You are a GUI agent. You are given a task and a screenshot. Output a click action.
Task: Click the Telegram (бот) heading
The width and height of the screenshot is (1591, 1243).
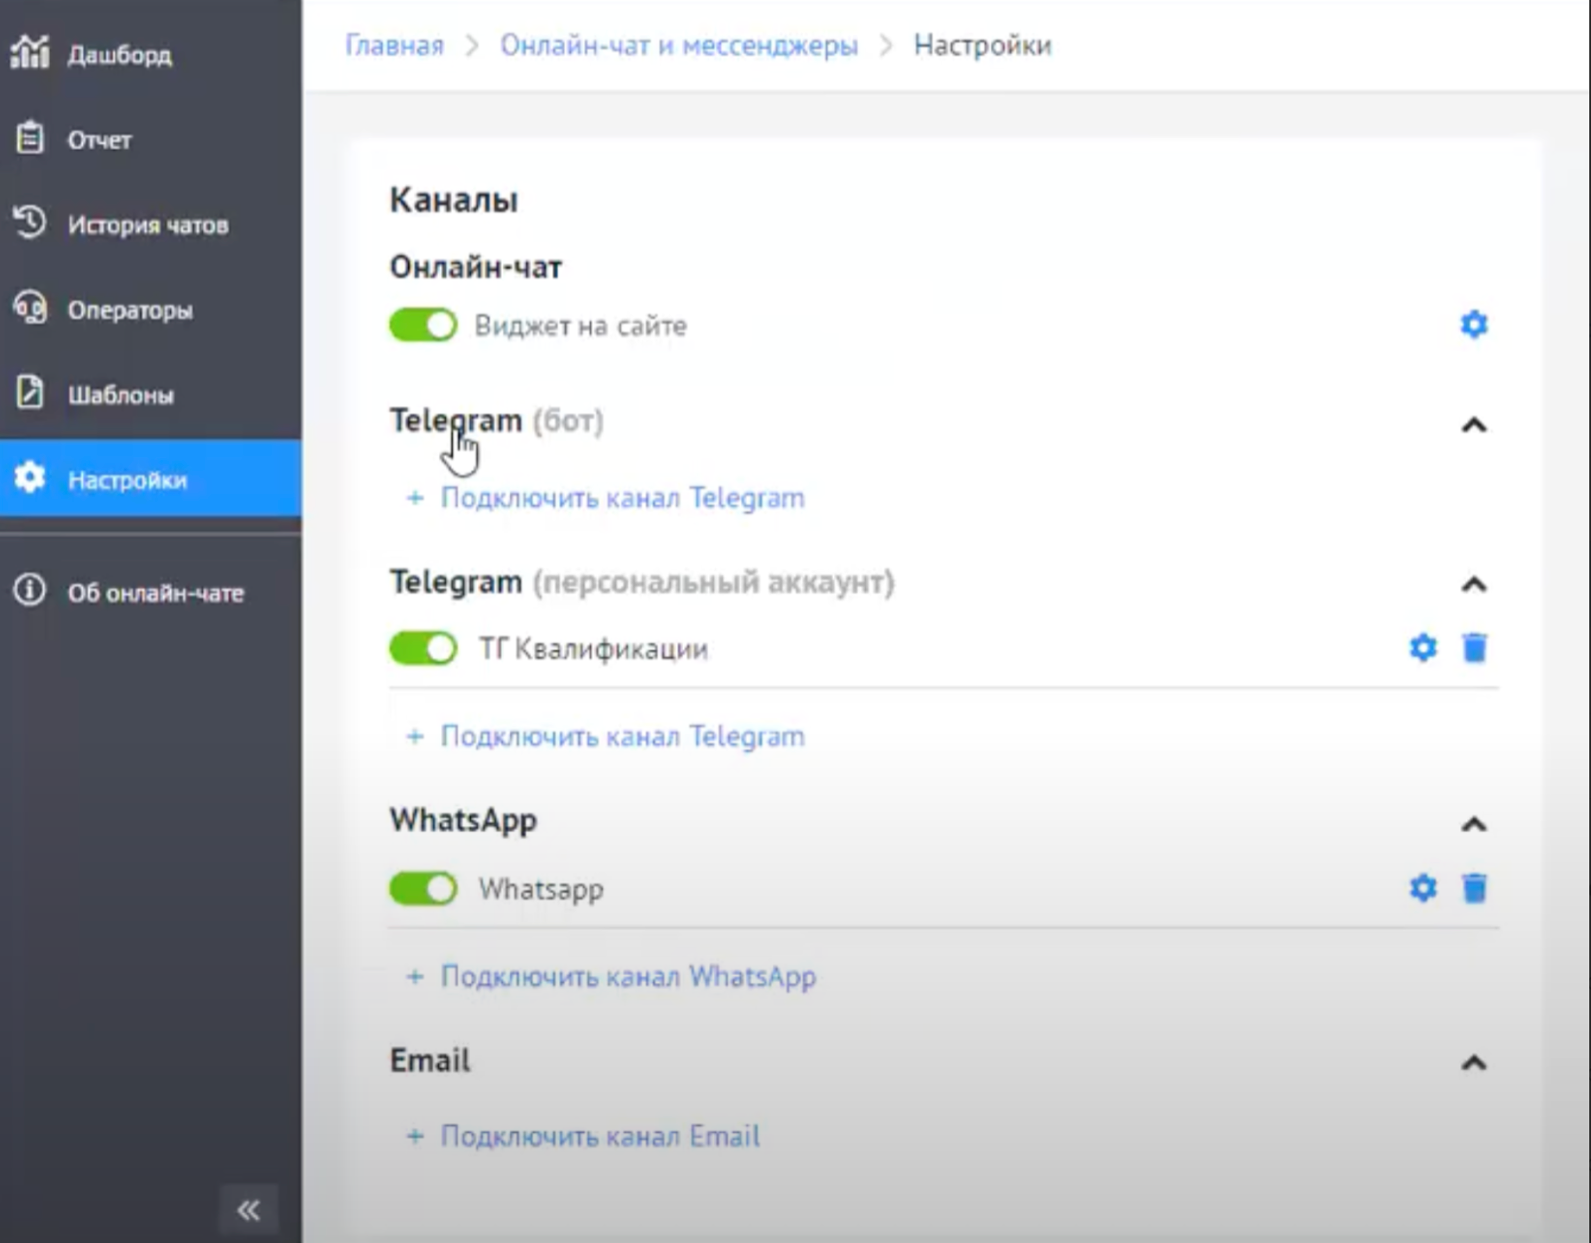tap(496, 421)
